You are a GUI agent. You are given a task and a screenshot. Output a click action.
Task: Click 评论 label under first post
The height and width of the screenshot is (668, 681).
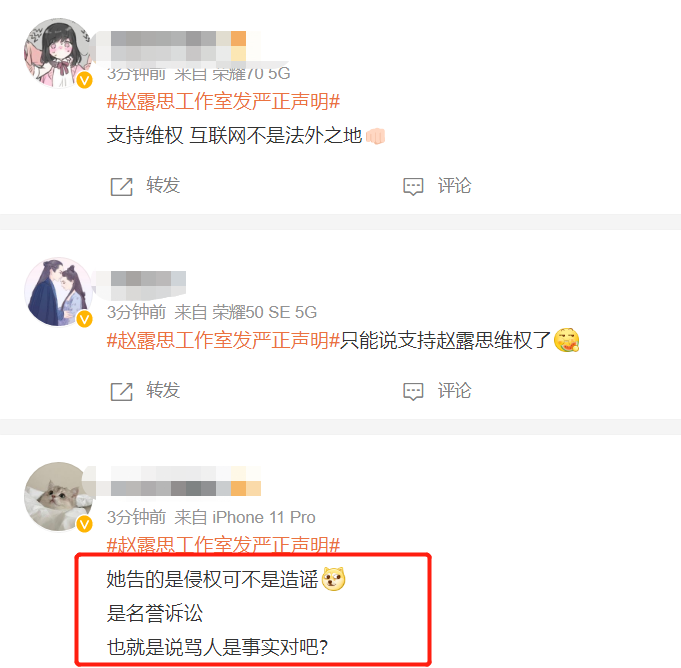coord(454,185)
